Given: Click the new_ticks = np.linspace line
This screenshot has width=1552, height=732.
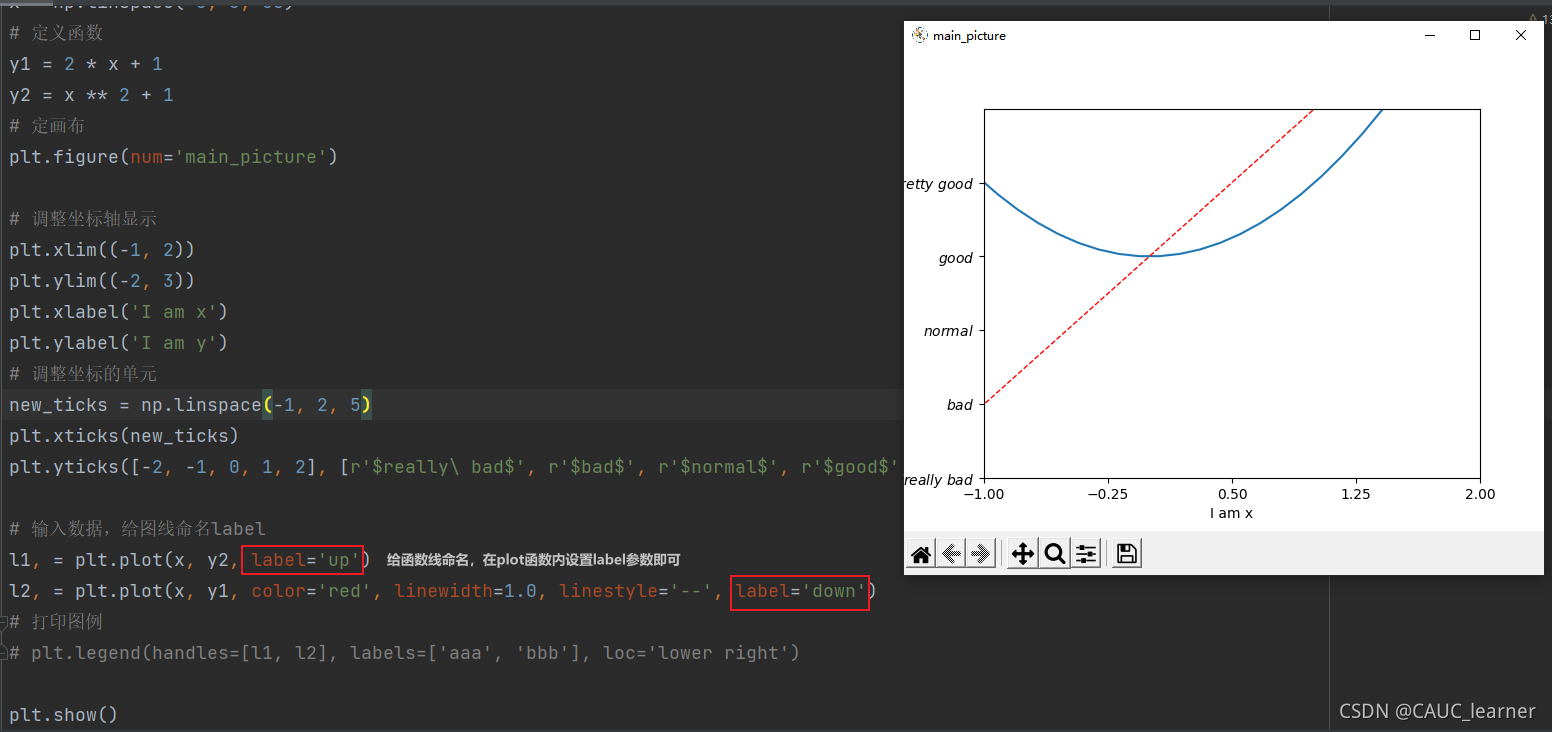Looking at the screenshot, I should pyautogui.click(x=190, y=405).
